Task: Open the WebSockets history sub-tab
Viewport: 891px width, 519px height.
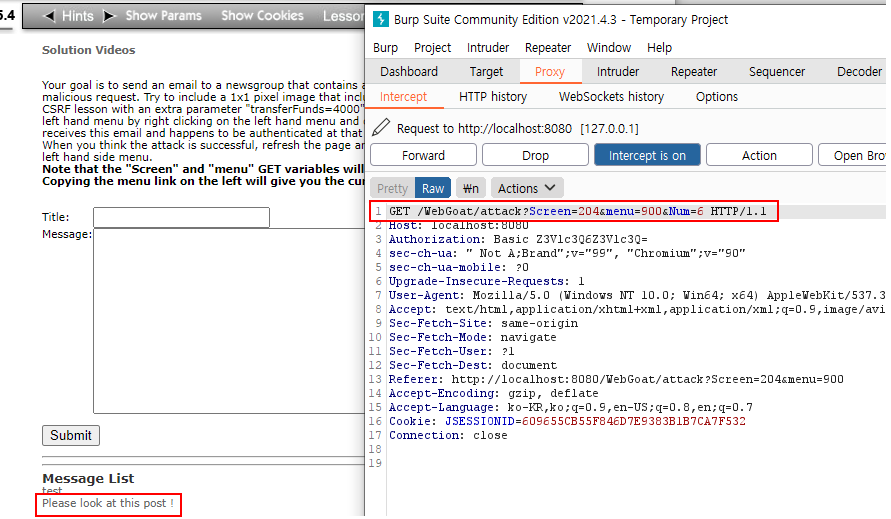Action: click(611, 97)
